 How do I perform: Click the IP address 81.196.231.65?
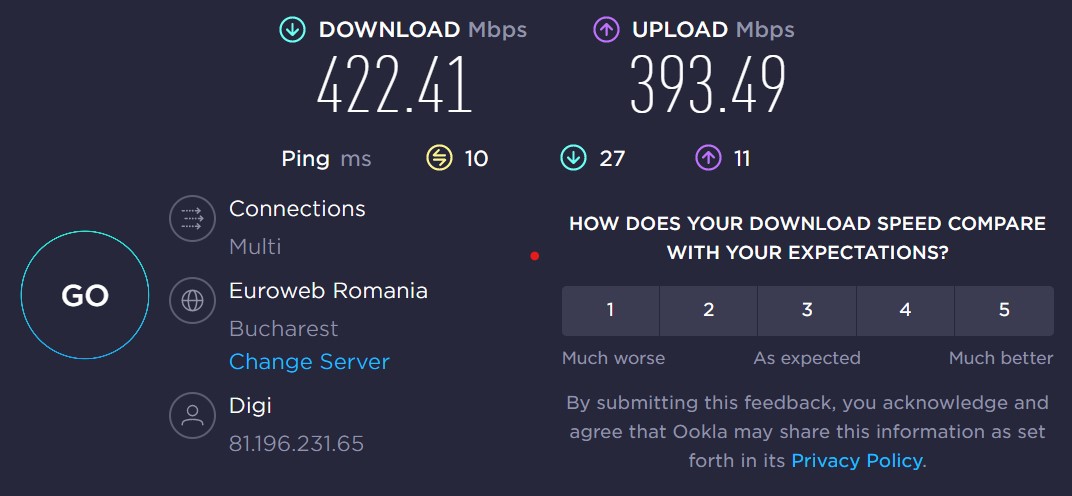296,443
